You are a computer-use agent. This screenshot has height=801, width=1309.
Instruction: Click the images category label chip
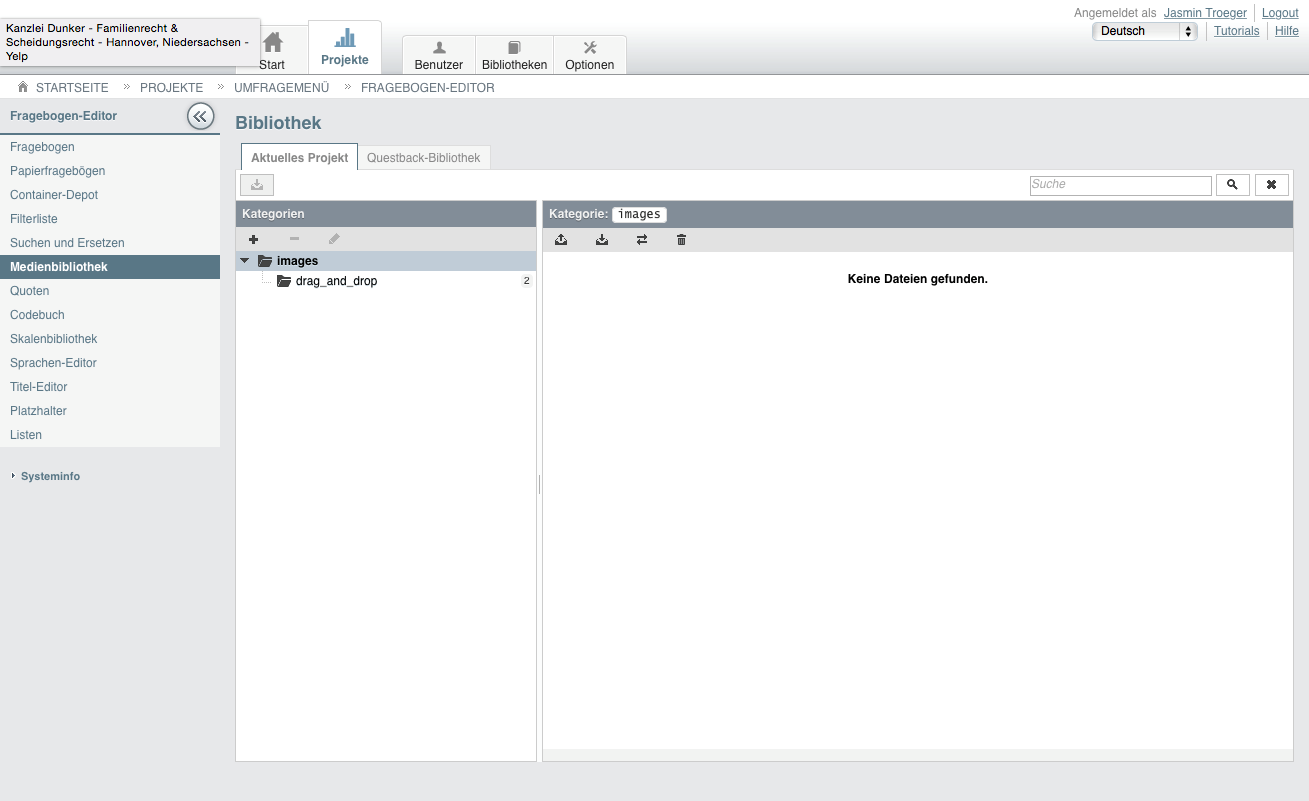tap(639, 214)
